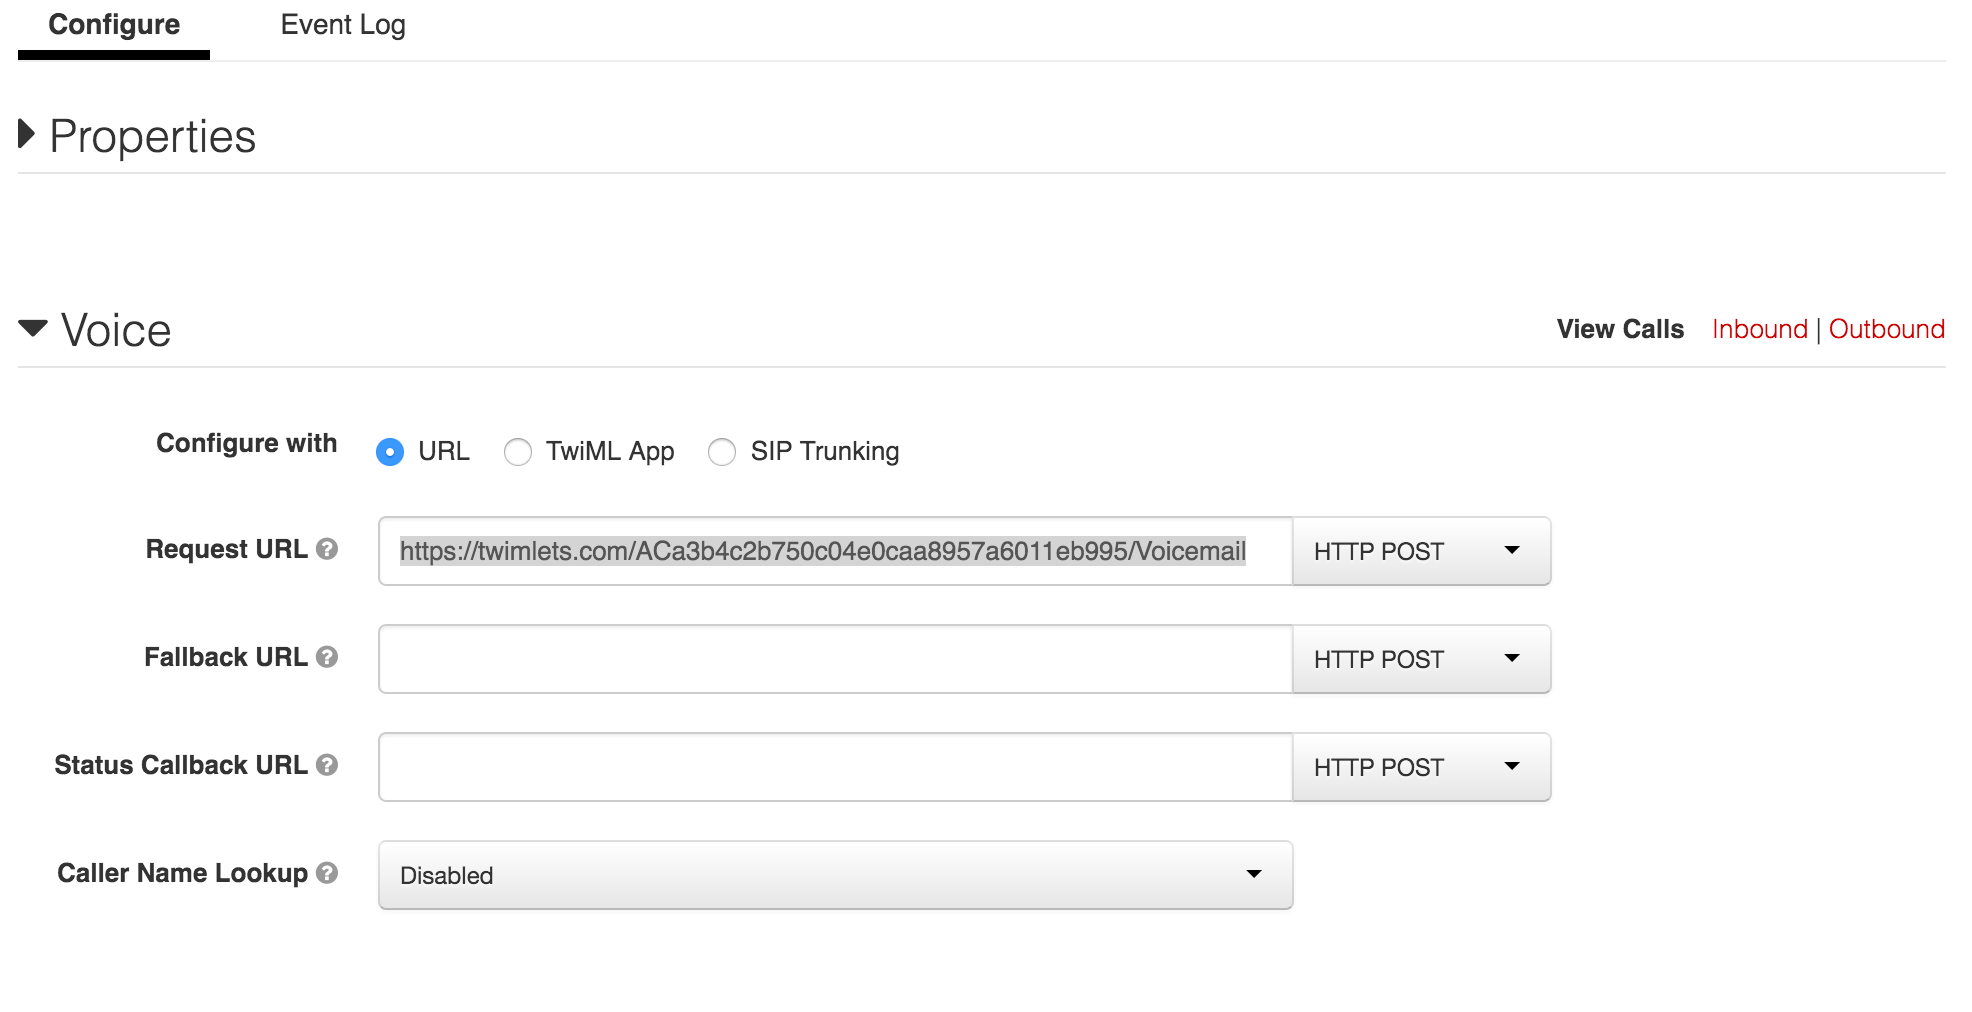Screen dimensions: 1972x1012
Task: Click the empty Fallback URL field
Action: pyautogui.click(x=835, y=659)
